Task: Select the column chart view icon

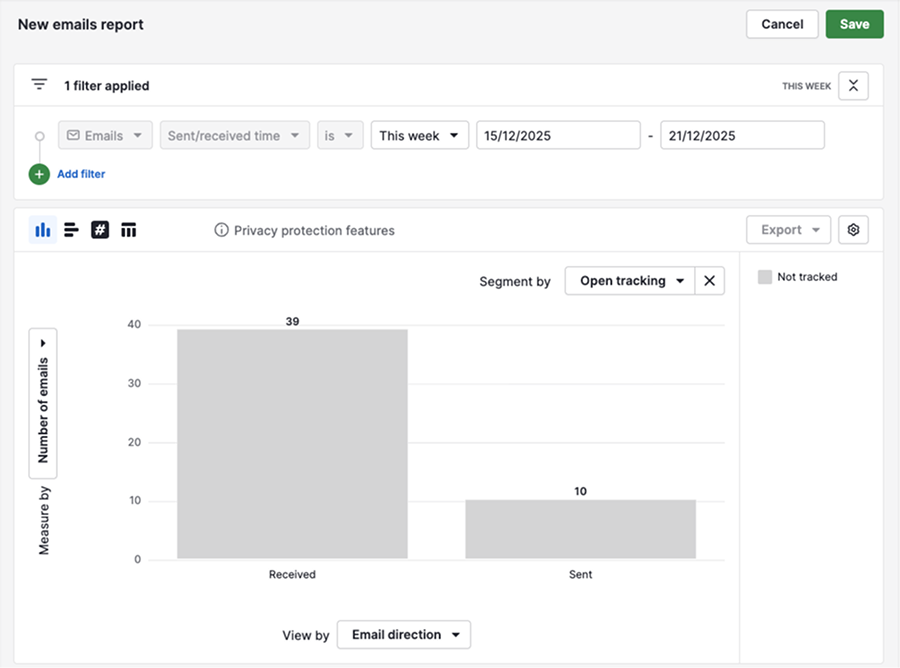Action: click(43, 230)
